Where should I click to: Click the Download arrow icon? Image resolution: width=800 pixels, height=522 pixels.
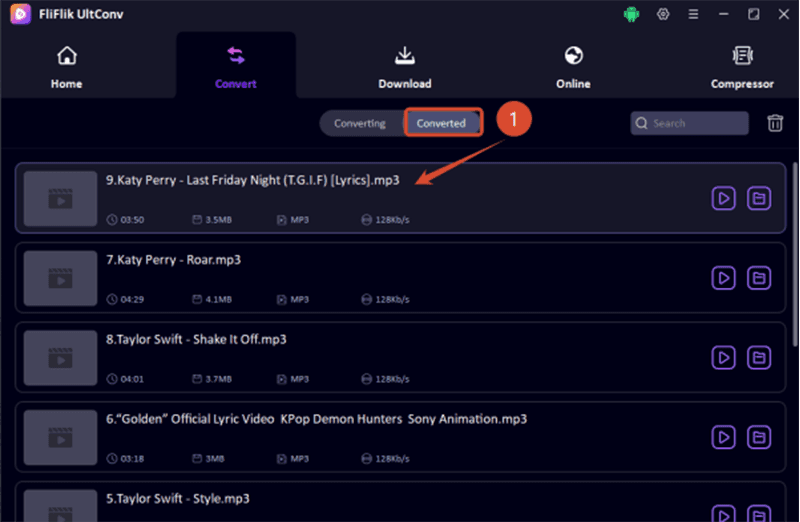click(x=405, y=56)
